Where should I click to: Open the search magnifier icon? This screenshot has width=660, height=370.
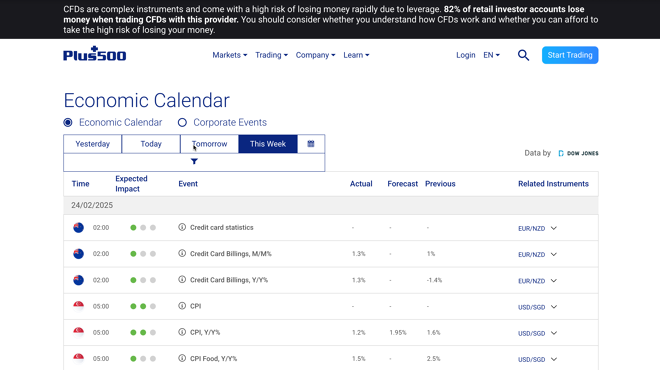(x=523, y=55)
